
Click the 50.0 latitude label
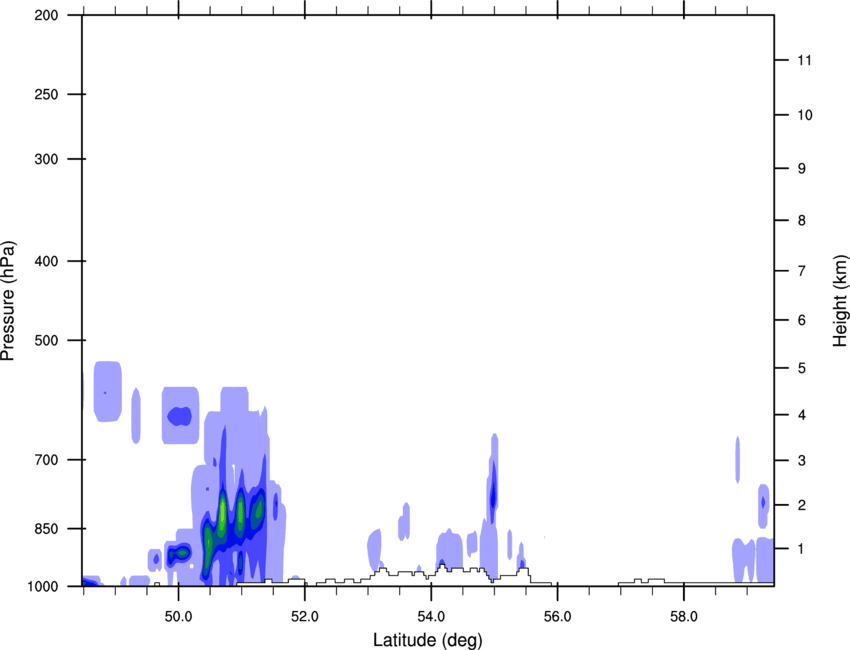pos(179,617)
